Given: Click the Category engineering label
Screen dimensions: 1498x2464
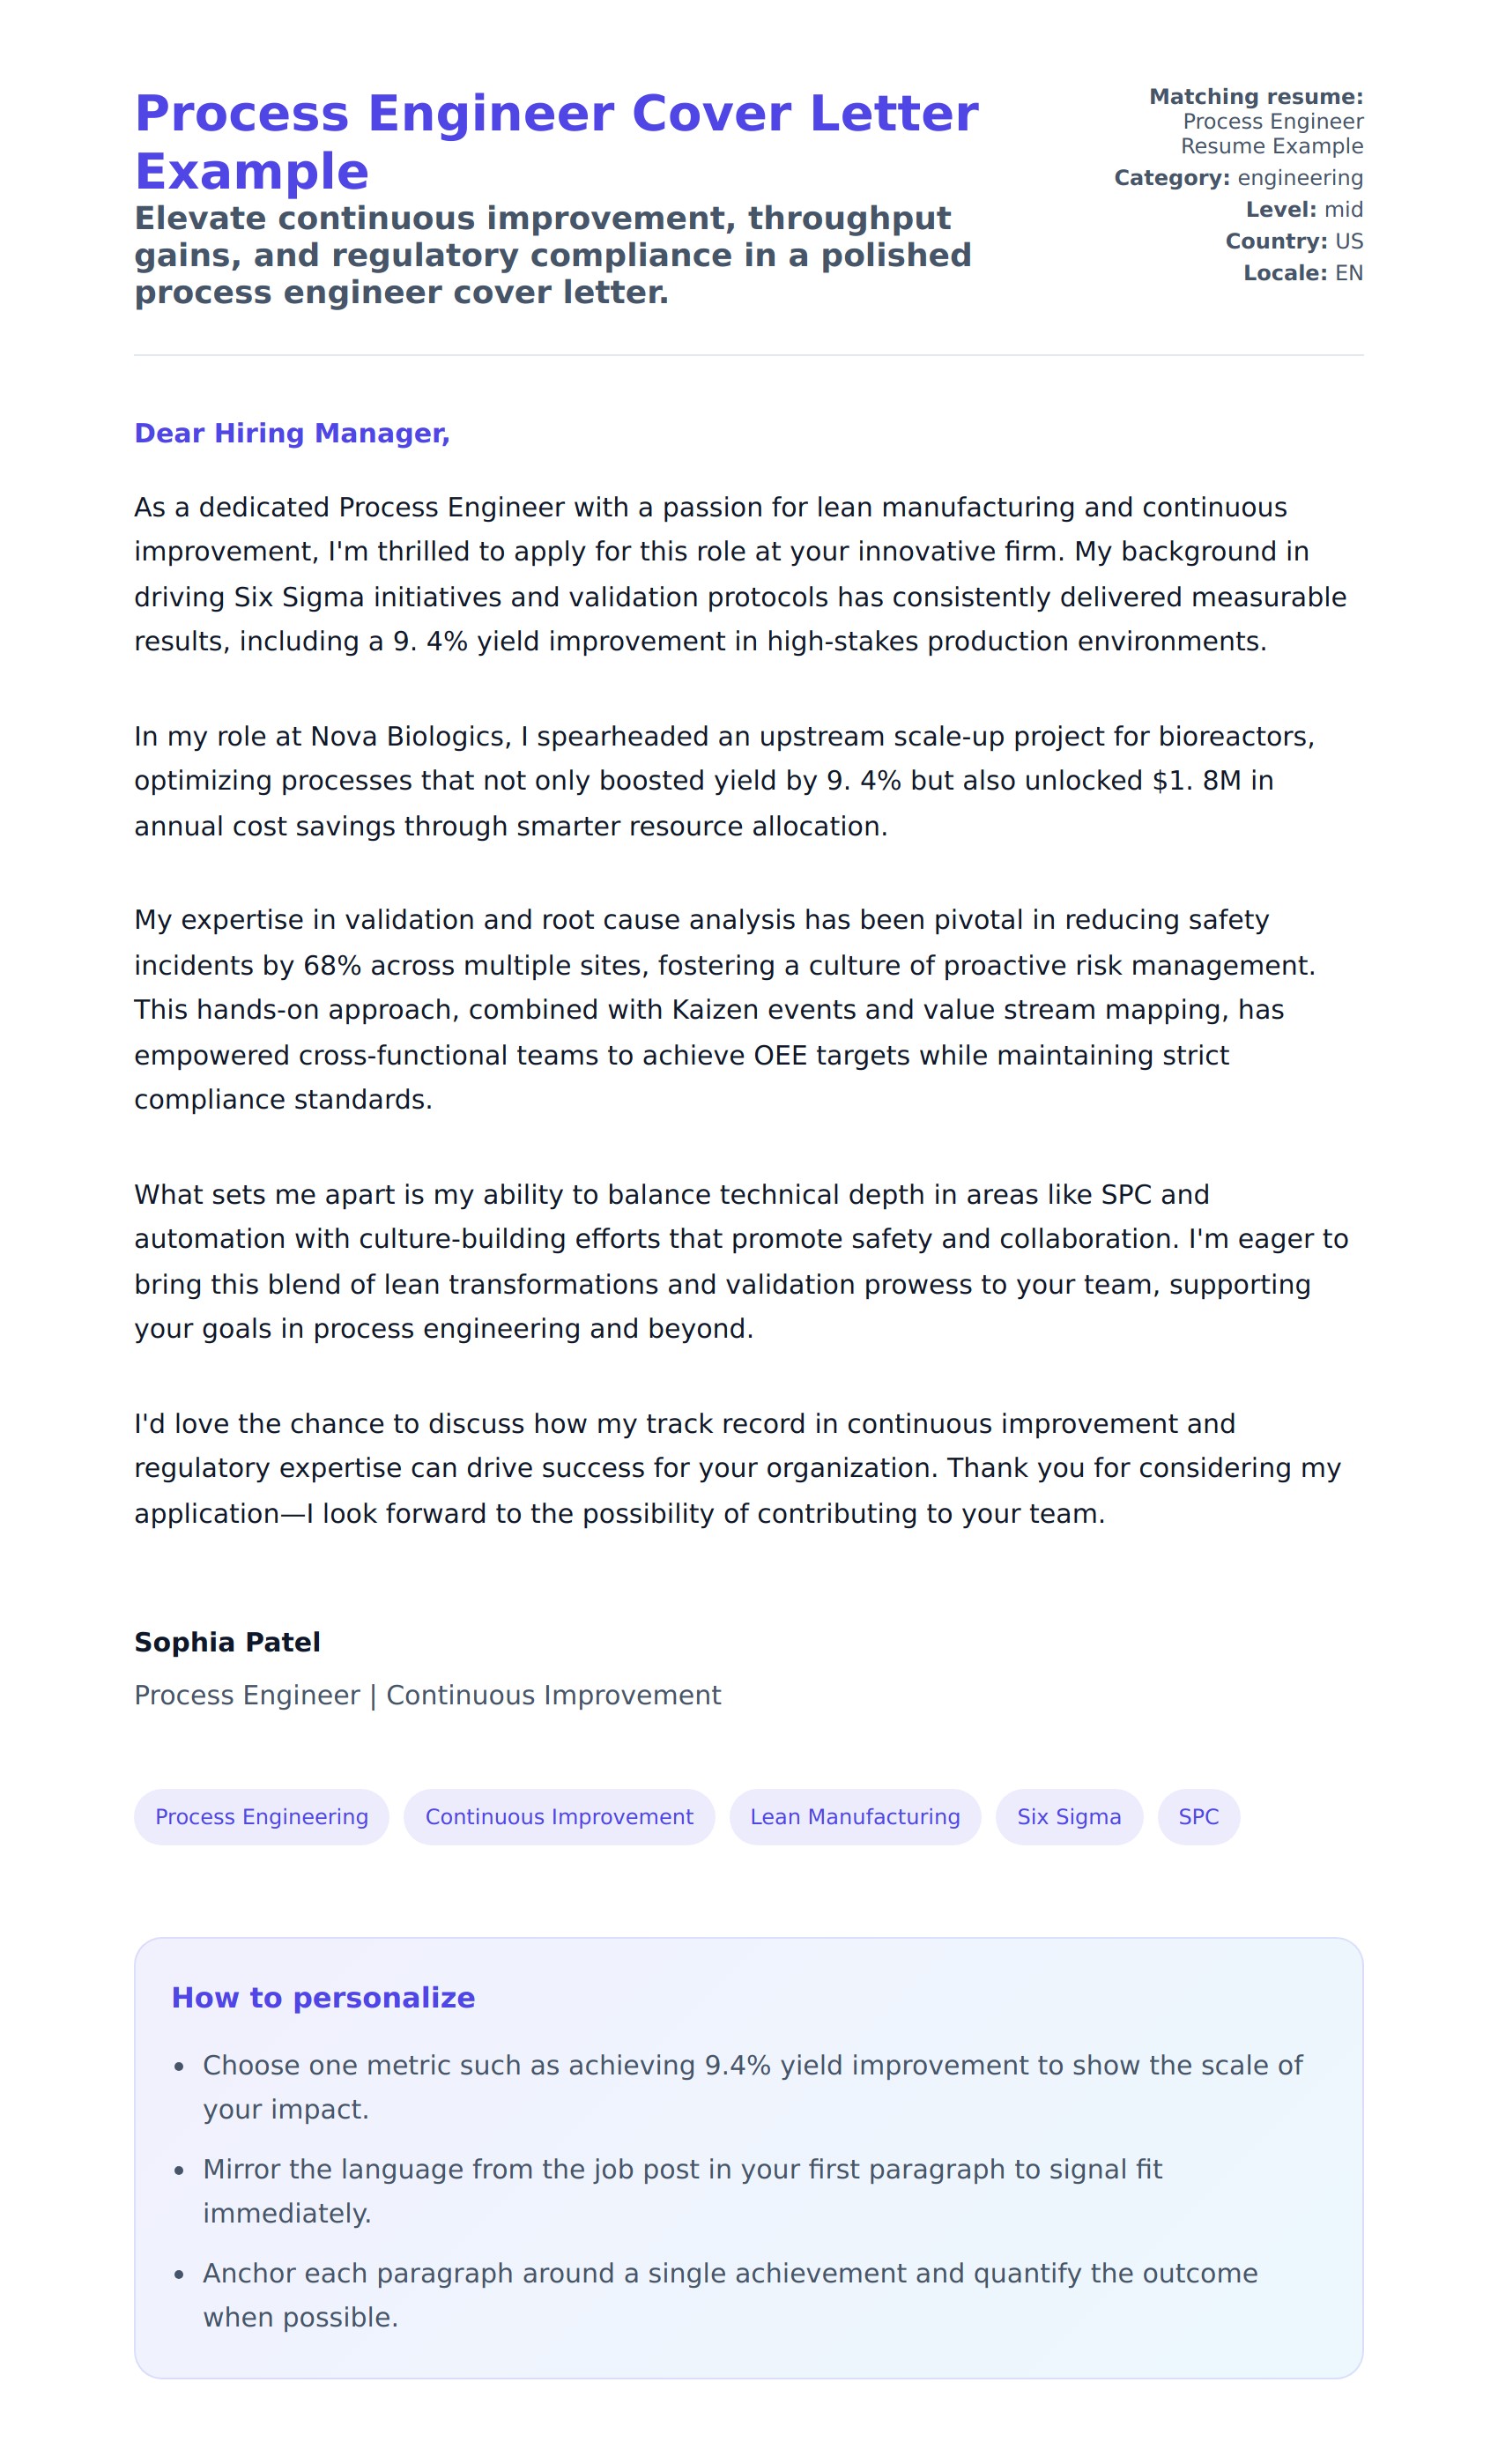Looking at the screenshot, I should pyautogui.click(x=1237, y=178).
